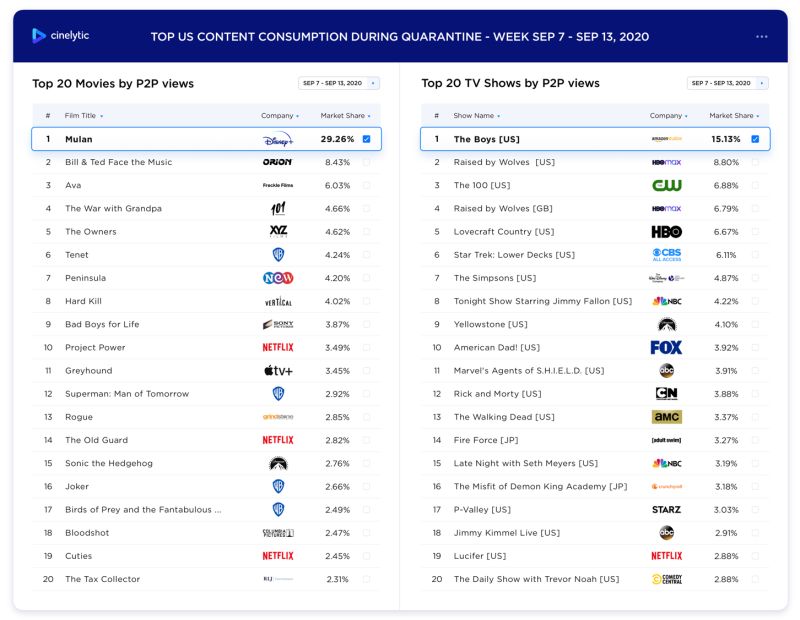Sort movies by Company column
This screenshot has width=800, height=620.
click(280, 116)
